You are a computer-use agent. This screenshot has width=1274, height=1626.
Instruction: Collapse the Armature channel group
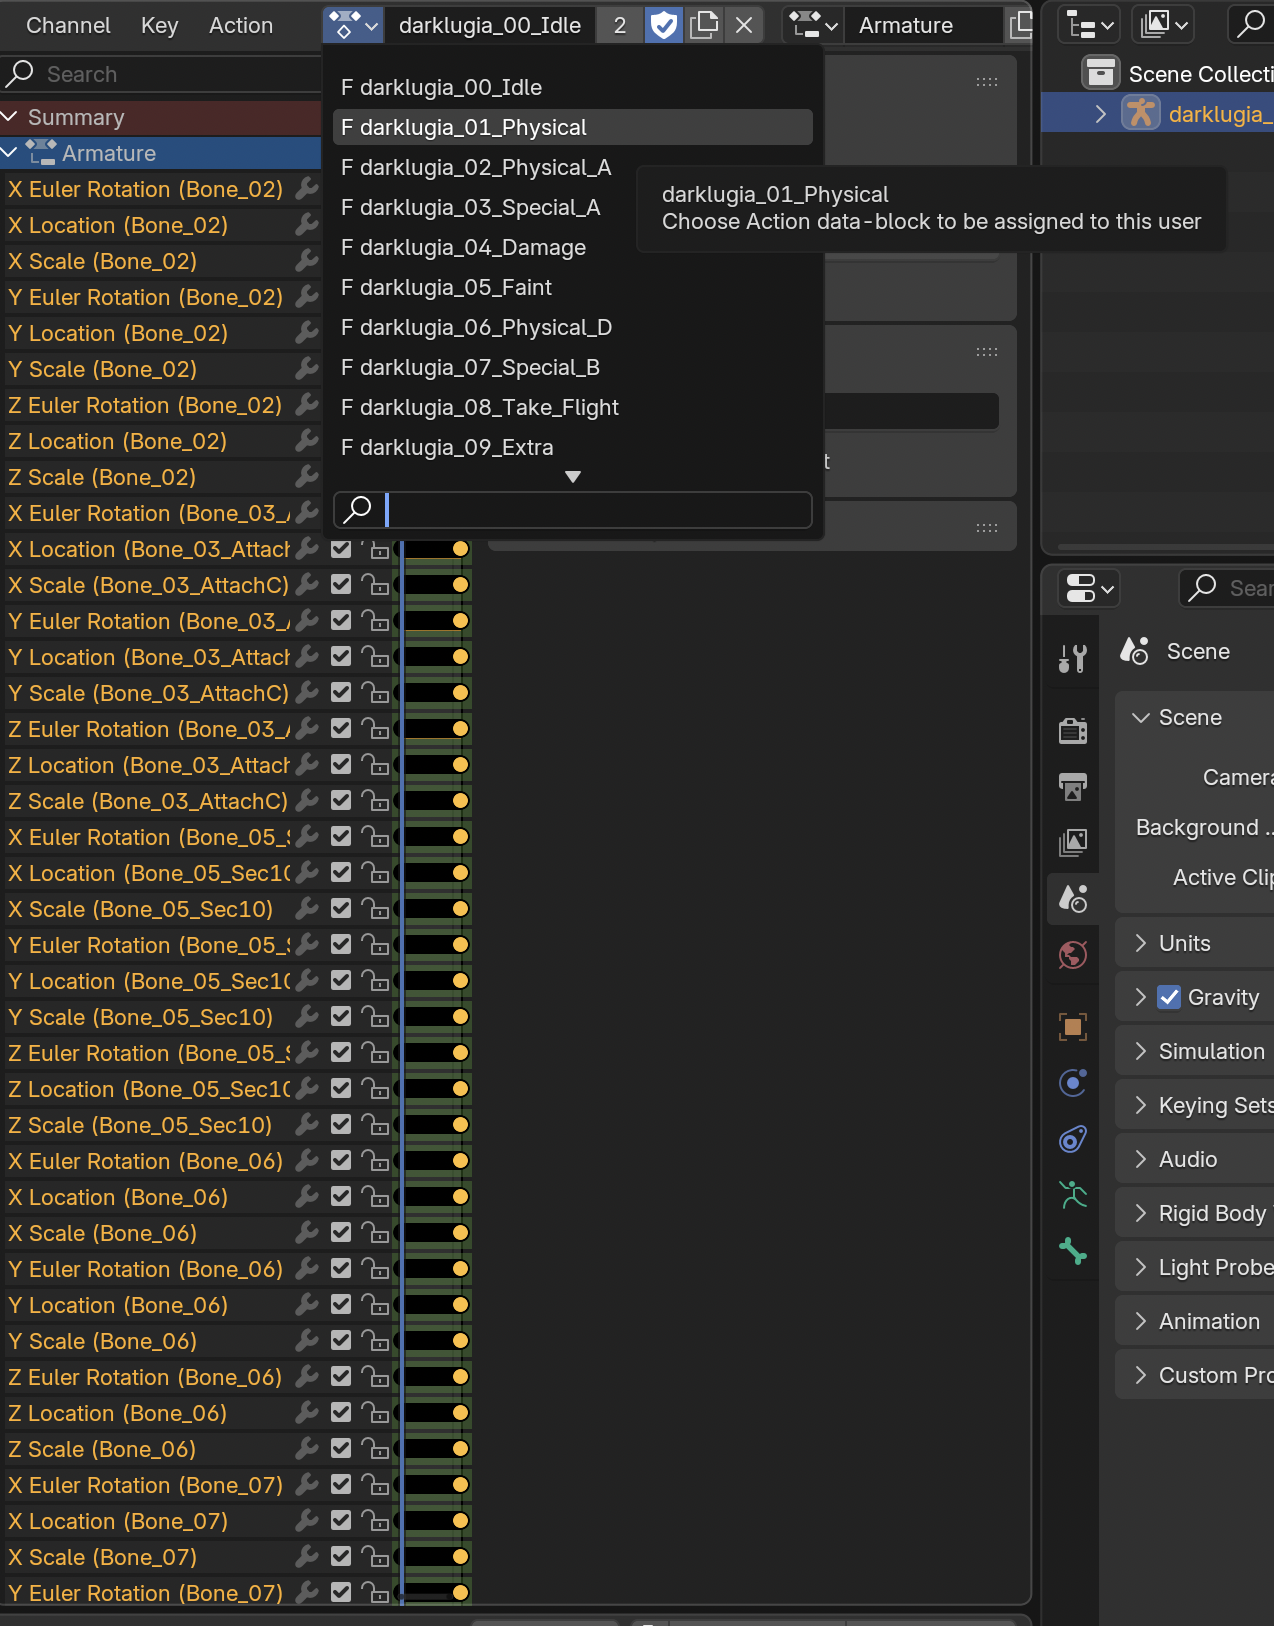(10, 153)
